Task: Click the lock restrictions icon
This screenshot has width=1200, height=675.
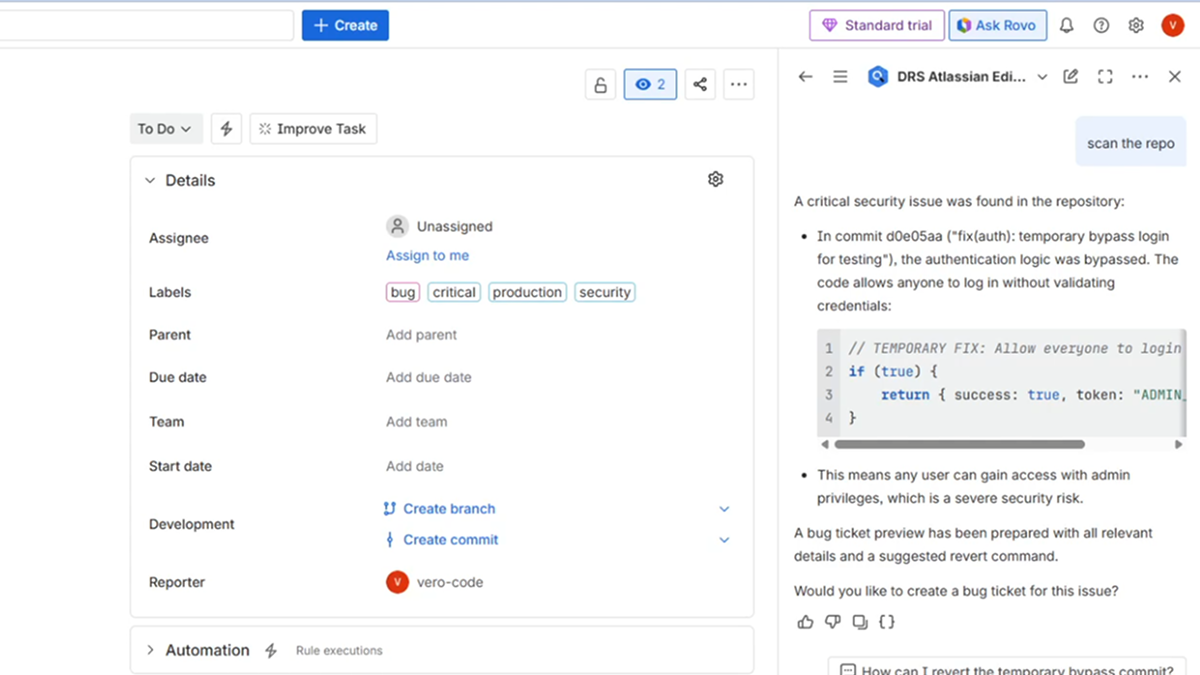Action: pyautogui.click(x=600, y=85)
